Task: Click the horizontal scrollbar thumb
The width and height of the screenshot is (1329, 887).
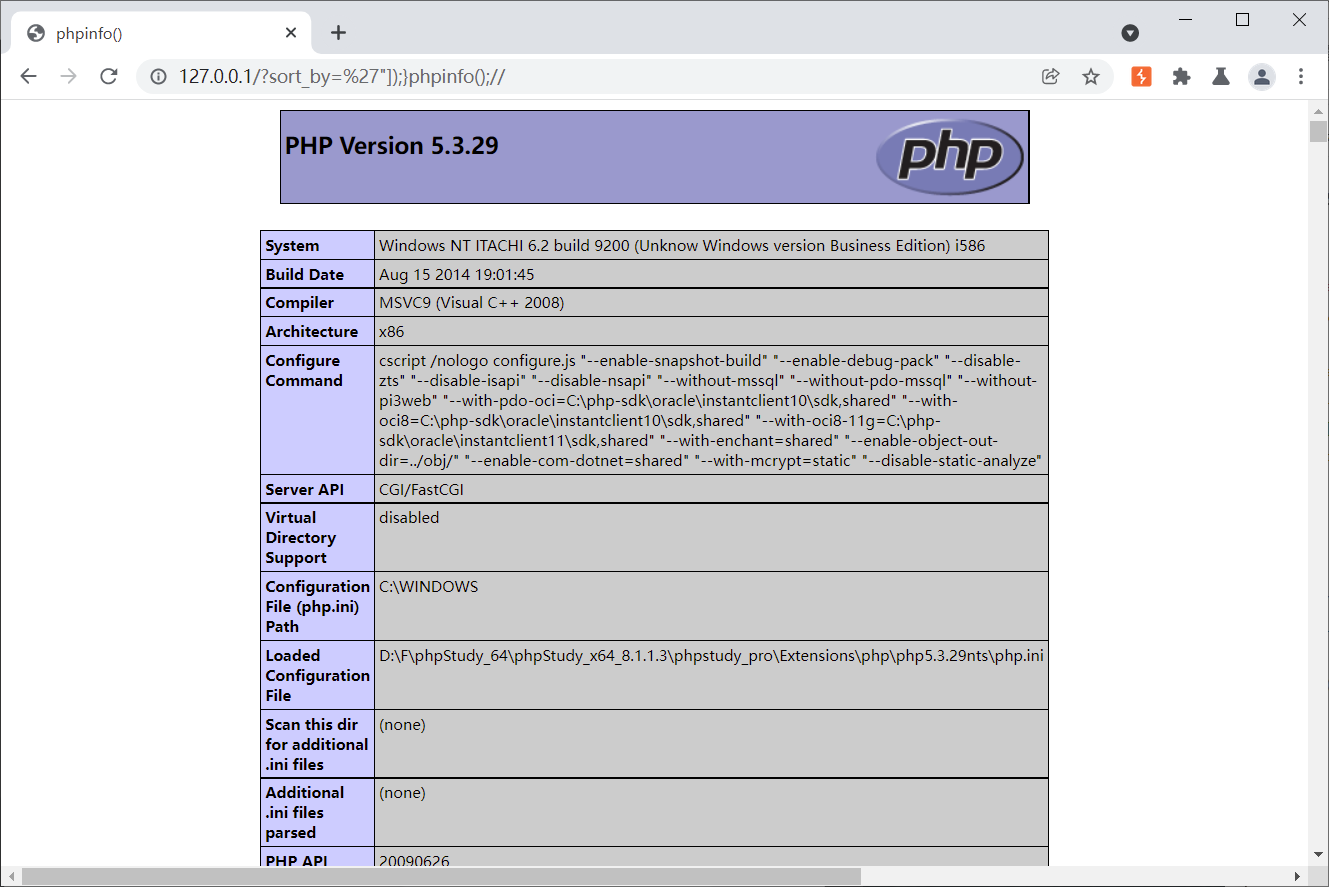Action: click(x=441, y=876)
